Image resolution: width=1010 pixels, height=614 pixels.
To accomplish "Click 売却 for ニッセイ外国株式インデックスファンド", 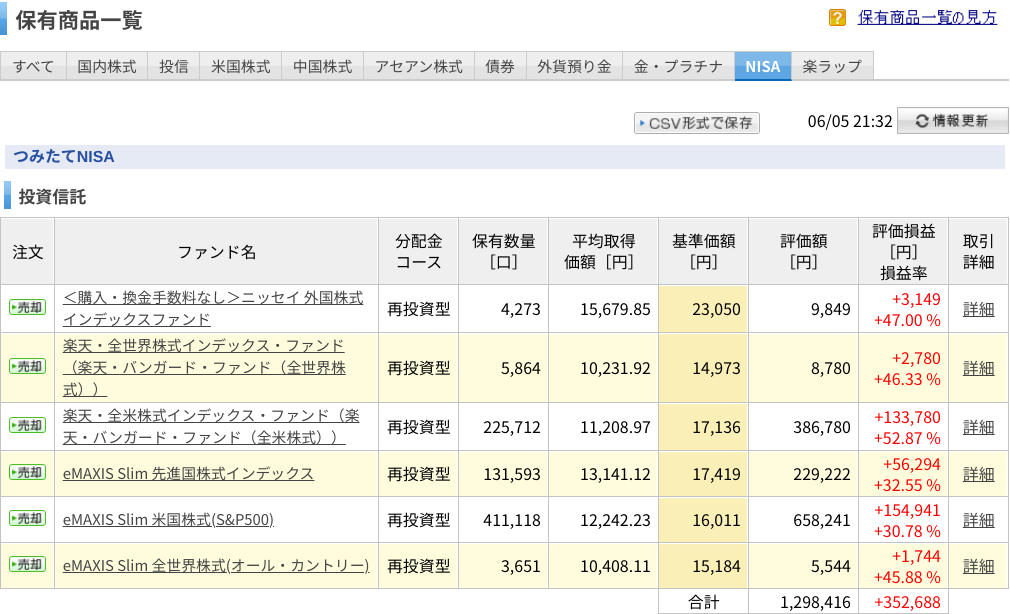I will (x=28, y=307).
